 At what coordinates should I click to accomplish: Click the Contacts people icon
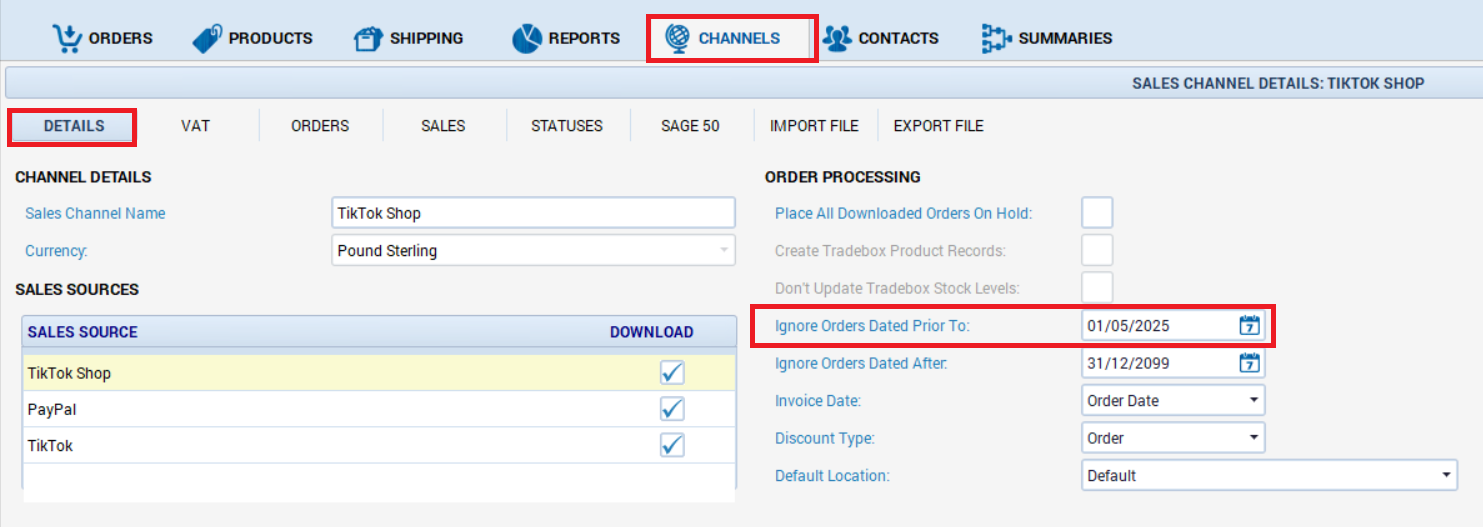(x=836, y=38)
